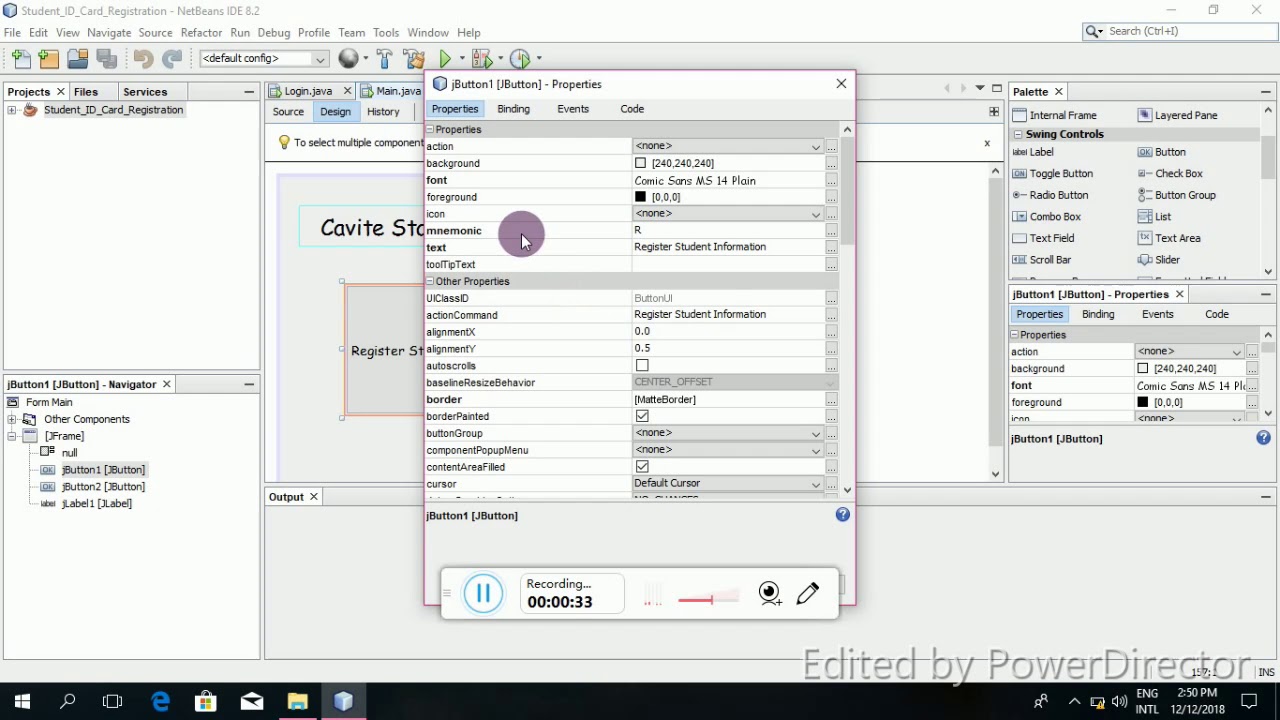Viewport: 1280px width, 720px height.
Task: Click ellipsis button for border property
Action: pos(831,400)
